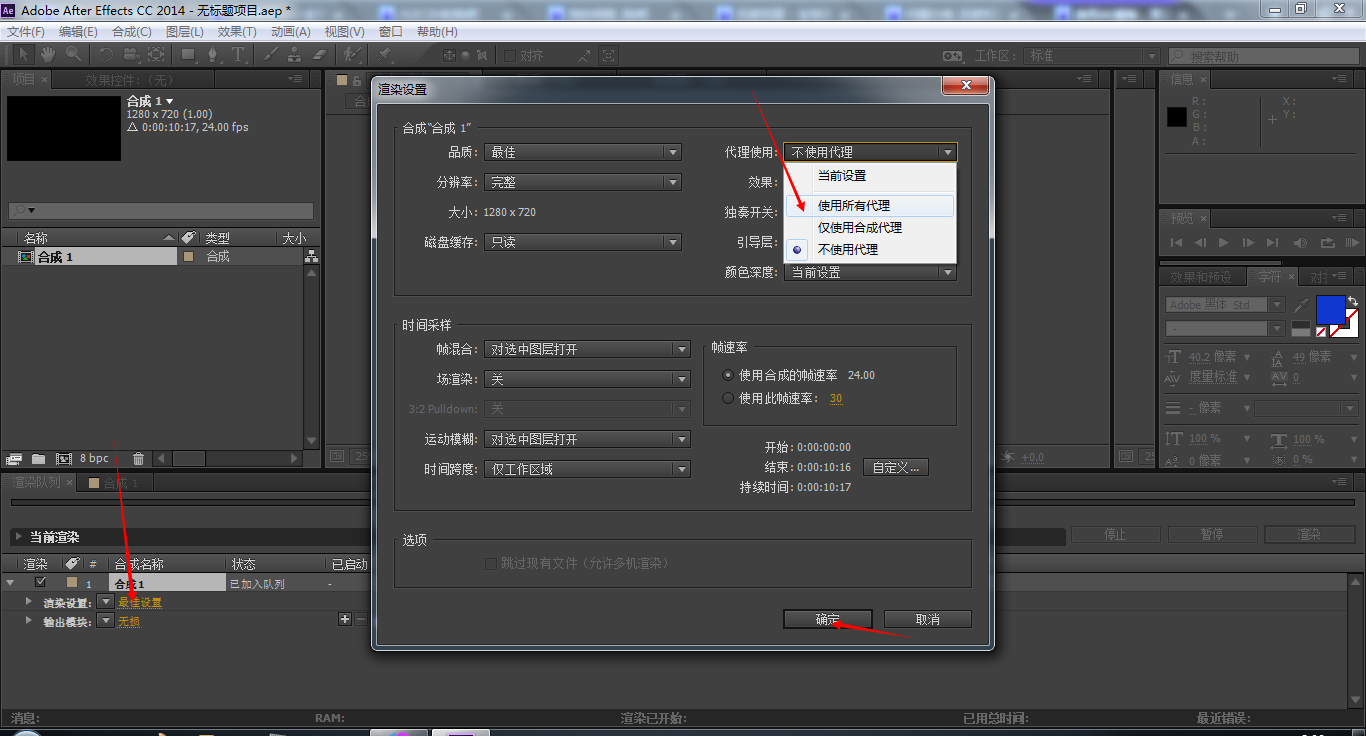The height and width of the screenshot is (736, 1366).
Task: Open the Quality dropdown showing Best
Action: click(x=583, y=152)
